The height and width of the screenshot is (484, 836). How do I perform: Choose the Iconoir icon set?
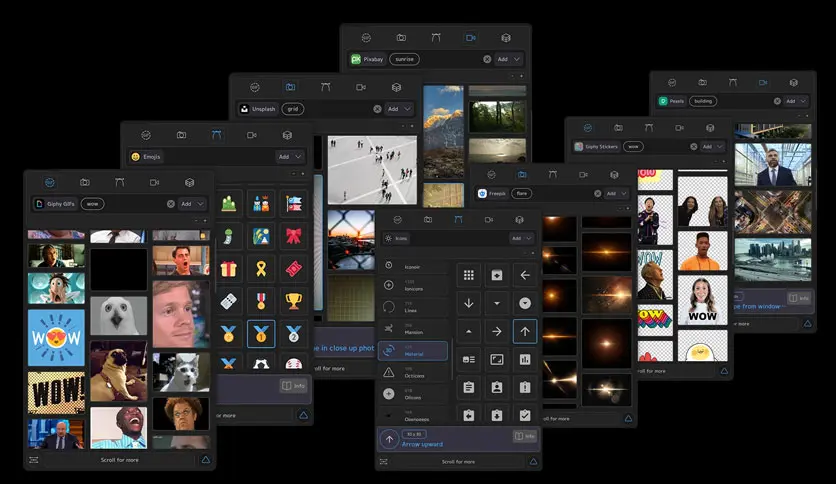pos(413,265)
